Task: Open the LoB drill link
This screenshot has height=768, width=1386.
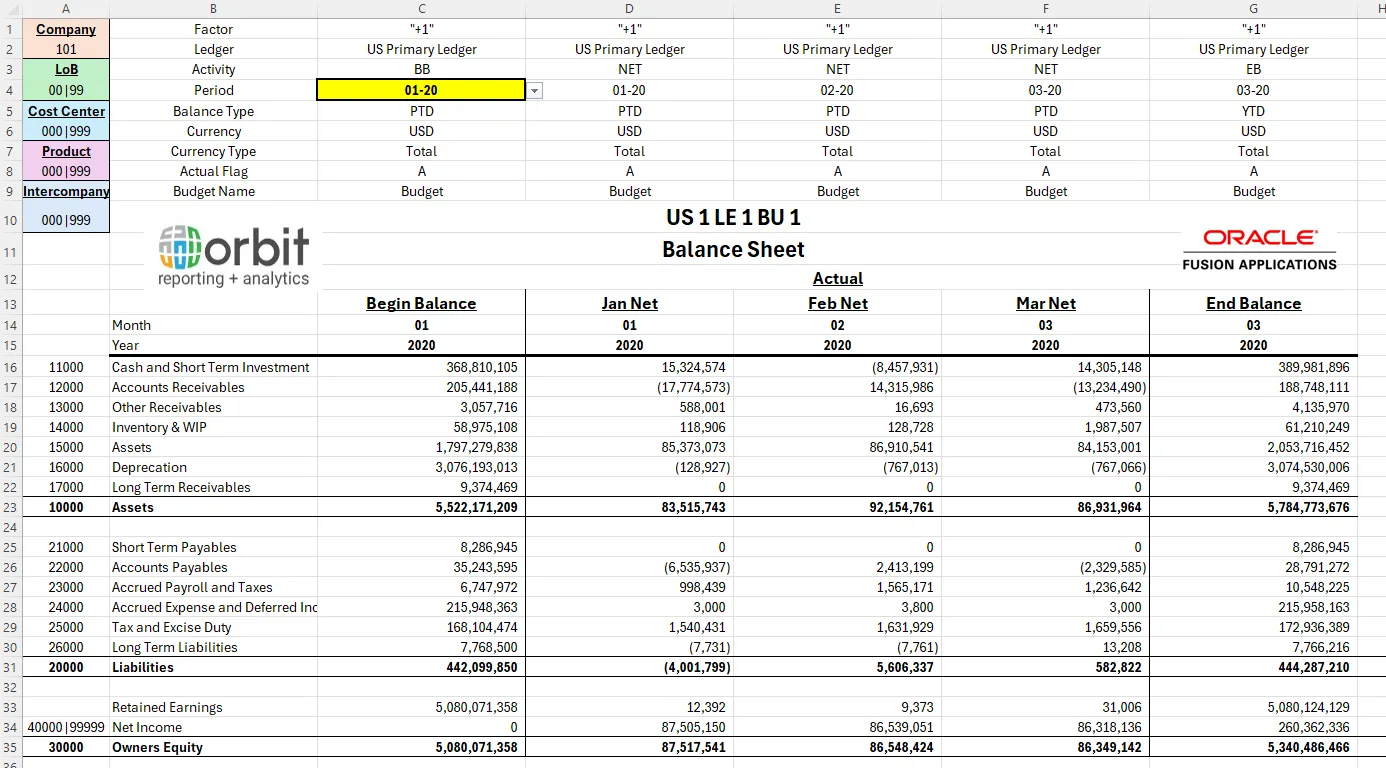Action: tap(65, 69)
